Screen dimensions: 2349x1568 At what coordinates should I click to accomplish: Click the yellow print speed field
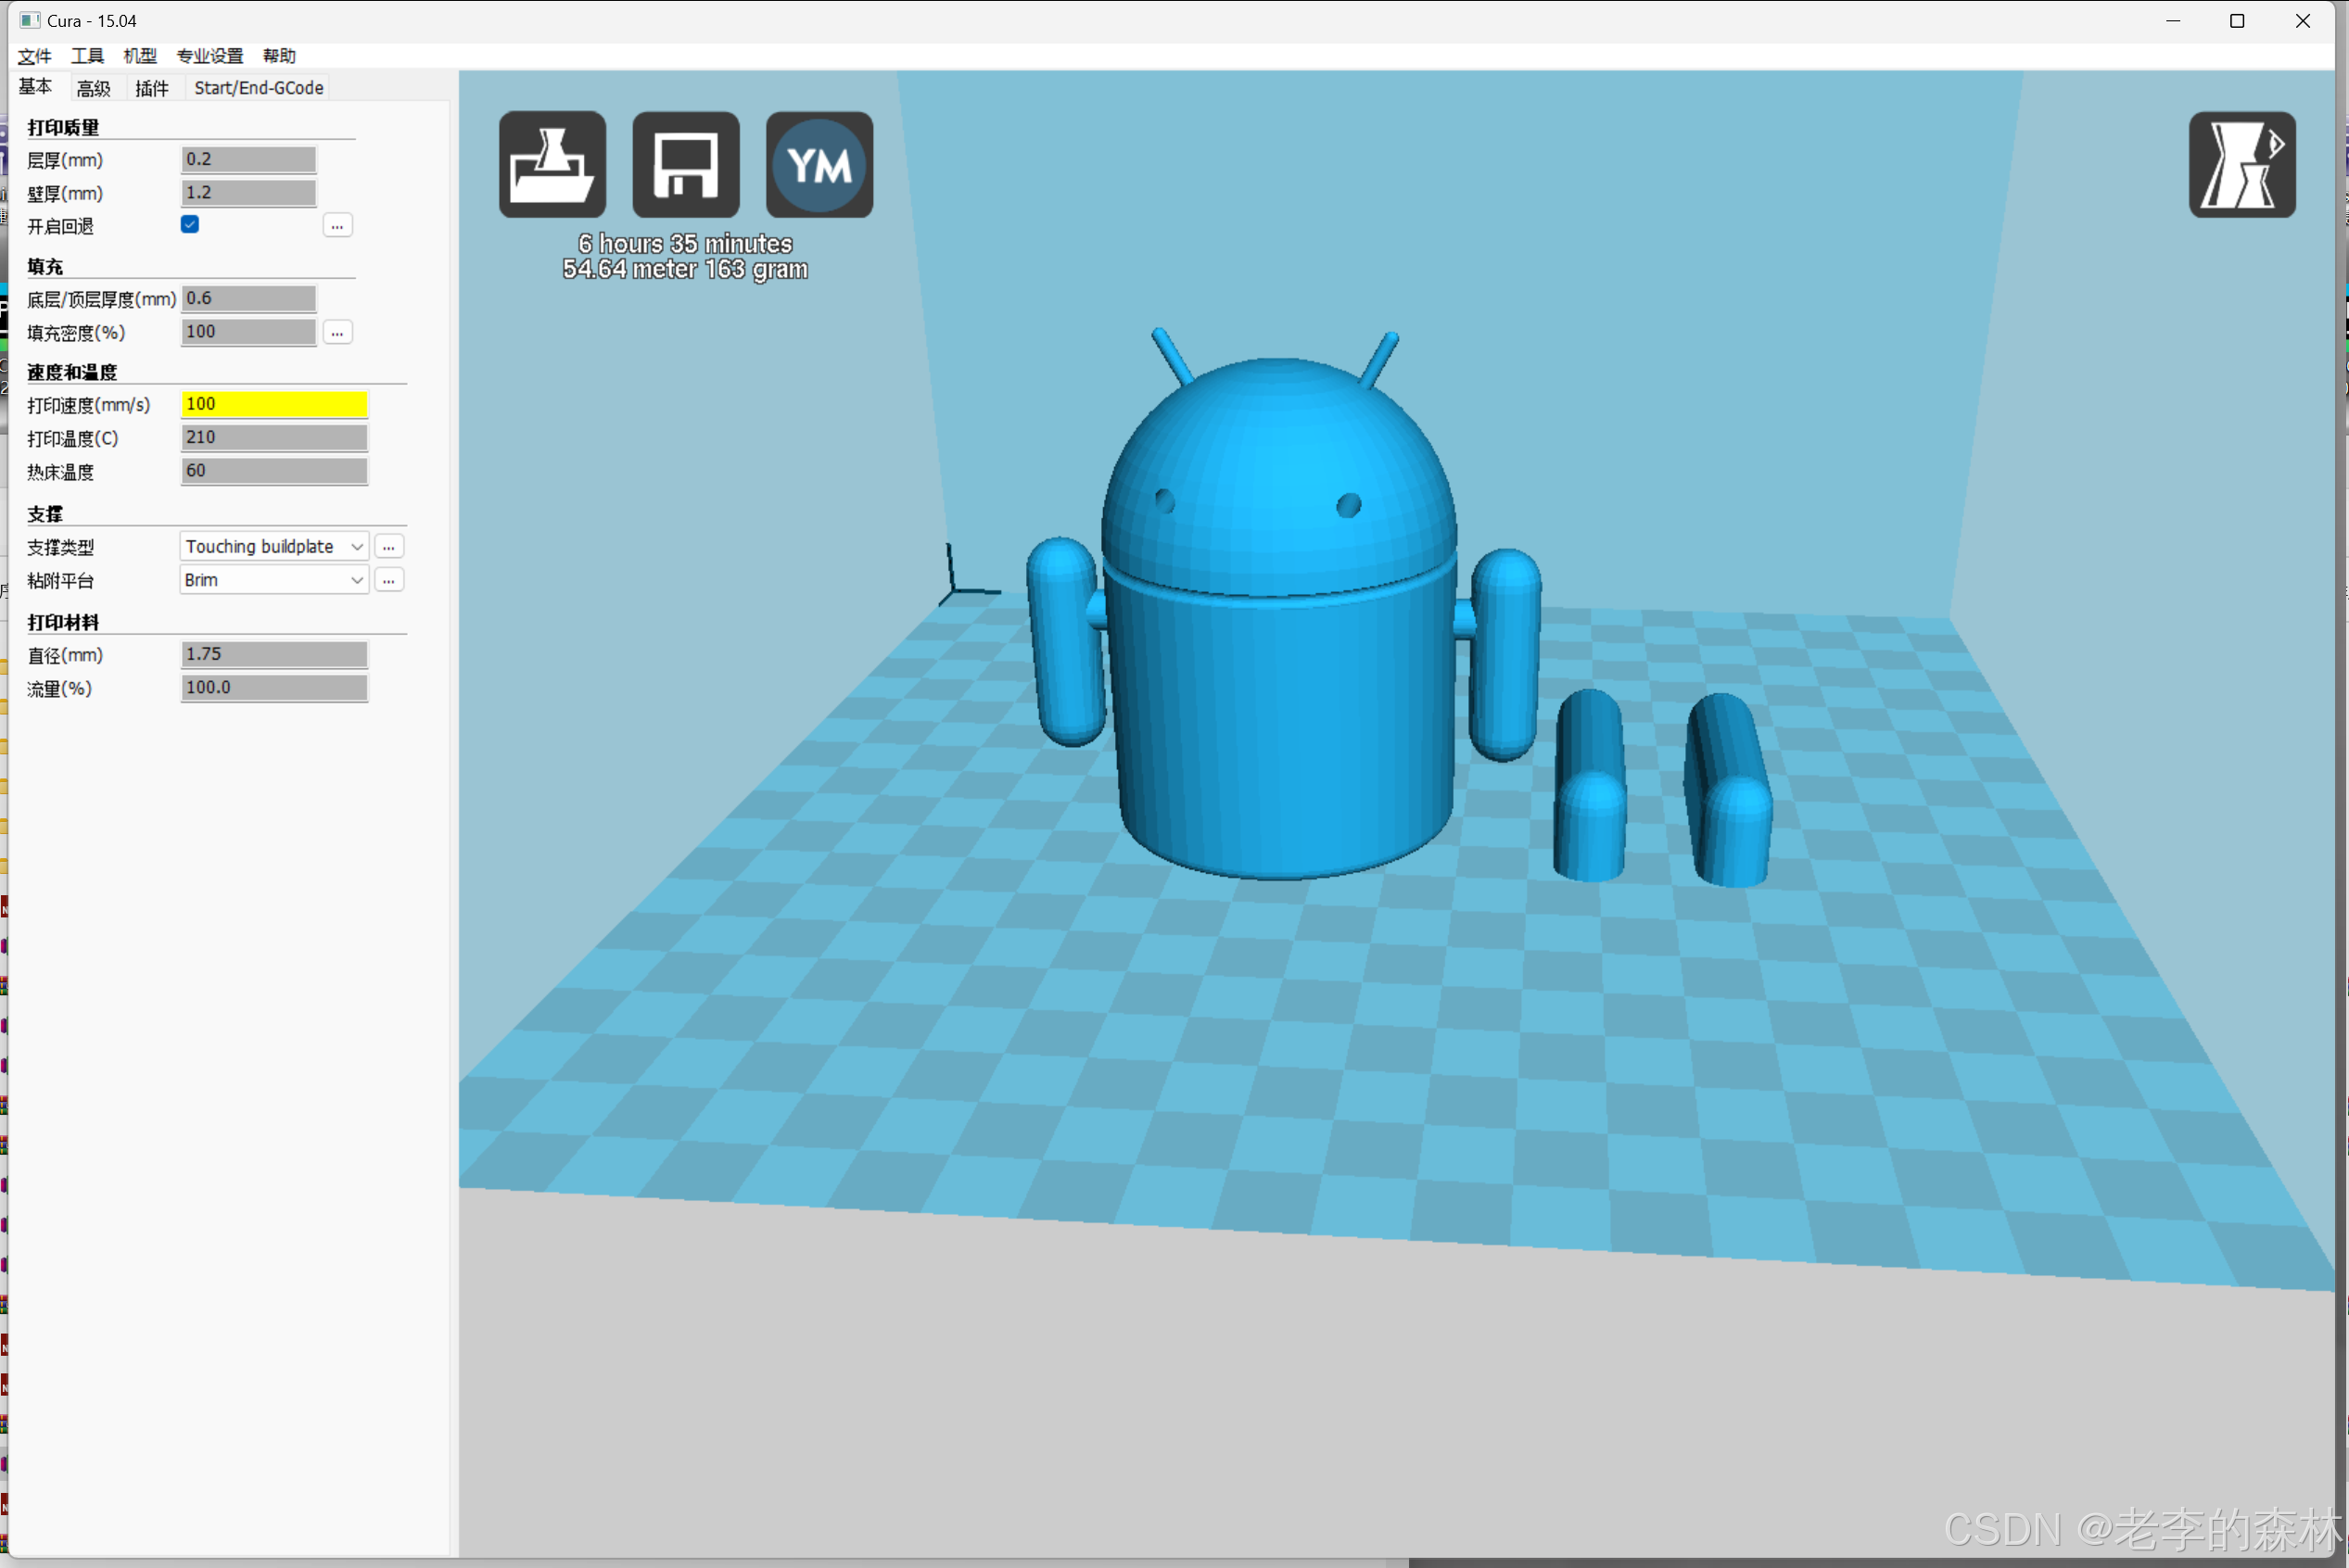pyautogui.click(x=274, y=404)
